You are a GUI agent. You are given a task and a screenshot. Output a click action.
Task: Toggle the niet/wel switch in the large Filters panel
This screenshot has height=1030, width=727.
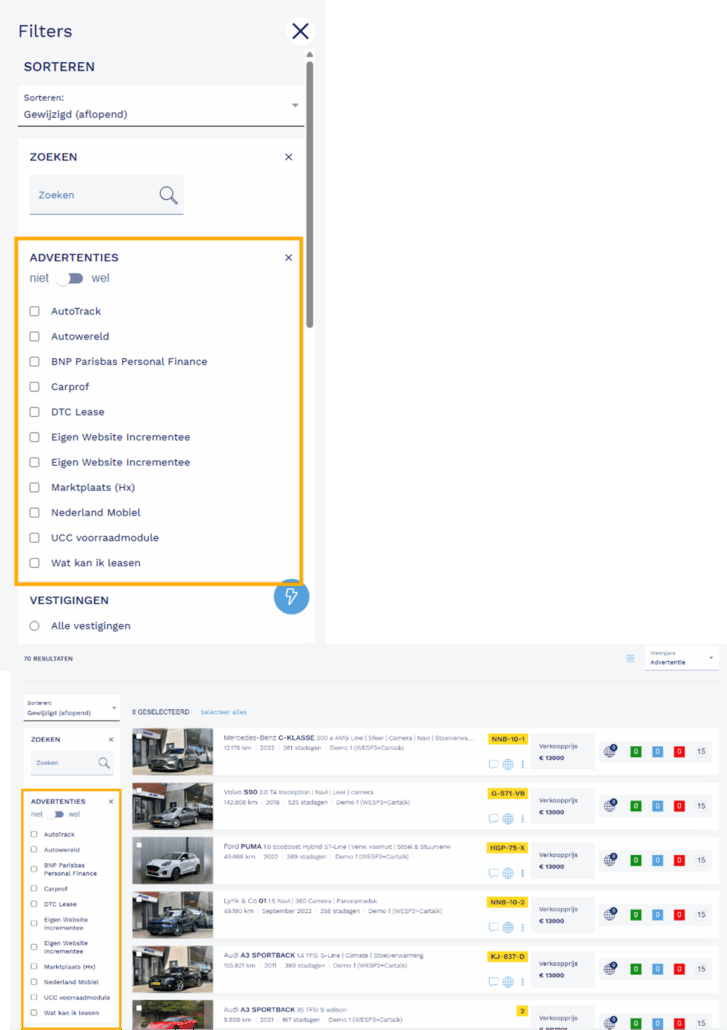[70, 279]
